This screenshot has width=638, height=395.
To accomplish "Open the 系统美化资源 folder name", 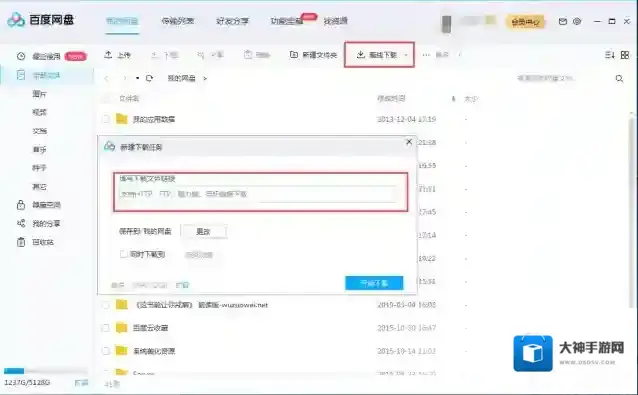I will click(x=154, y=351).
